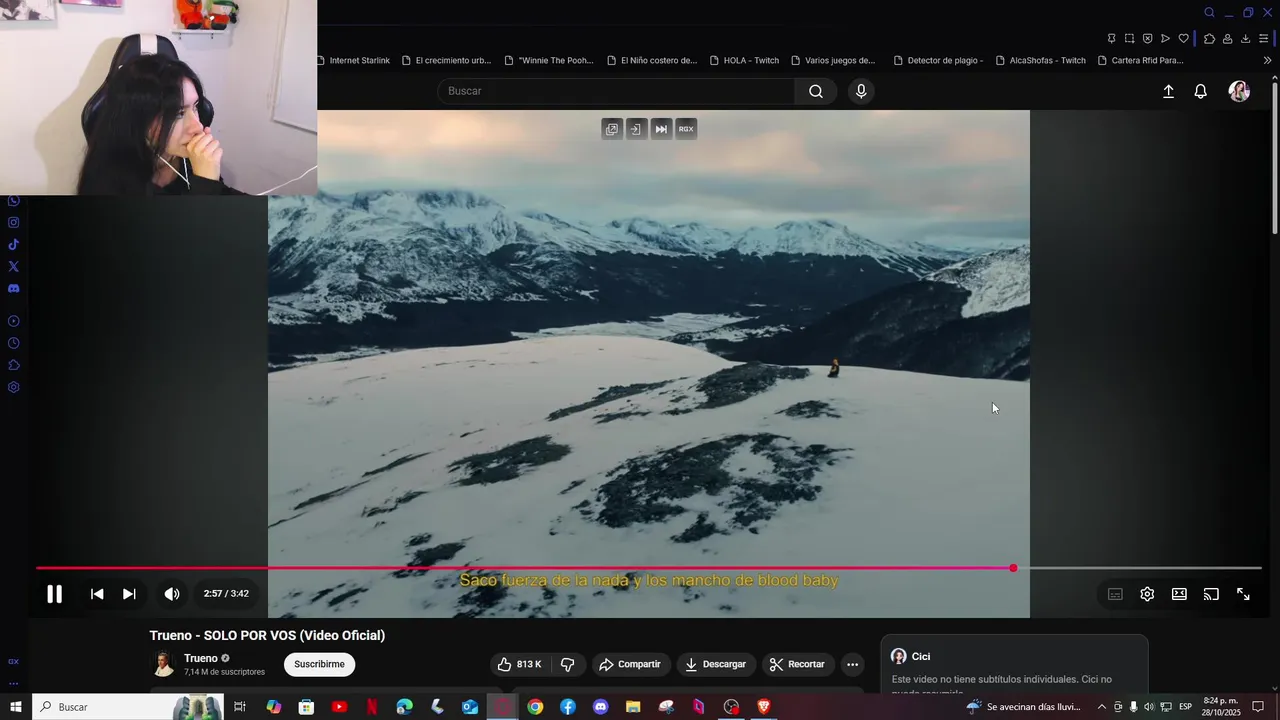Open the Trueno channel name link

pyautogui.click(x=201, y=658)
